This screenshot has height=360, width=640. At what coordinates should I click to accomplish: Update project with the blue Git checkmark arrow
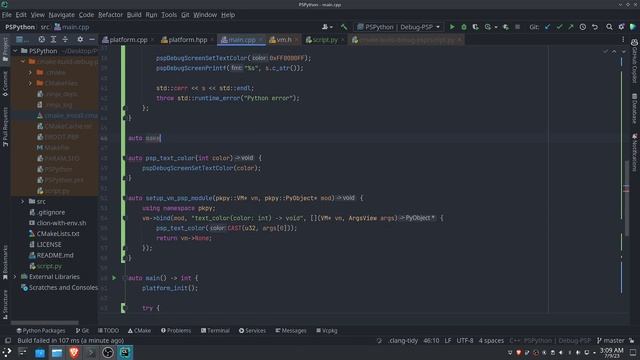click(x=547, y=27)
